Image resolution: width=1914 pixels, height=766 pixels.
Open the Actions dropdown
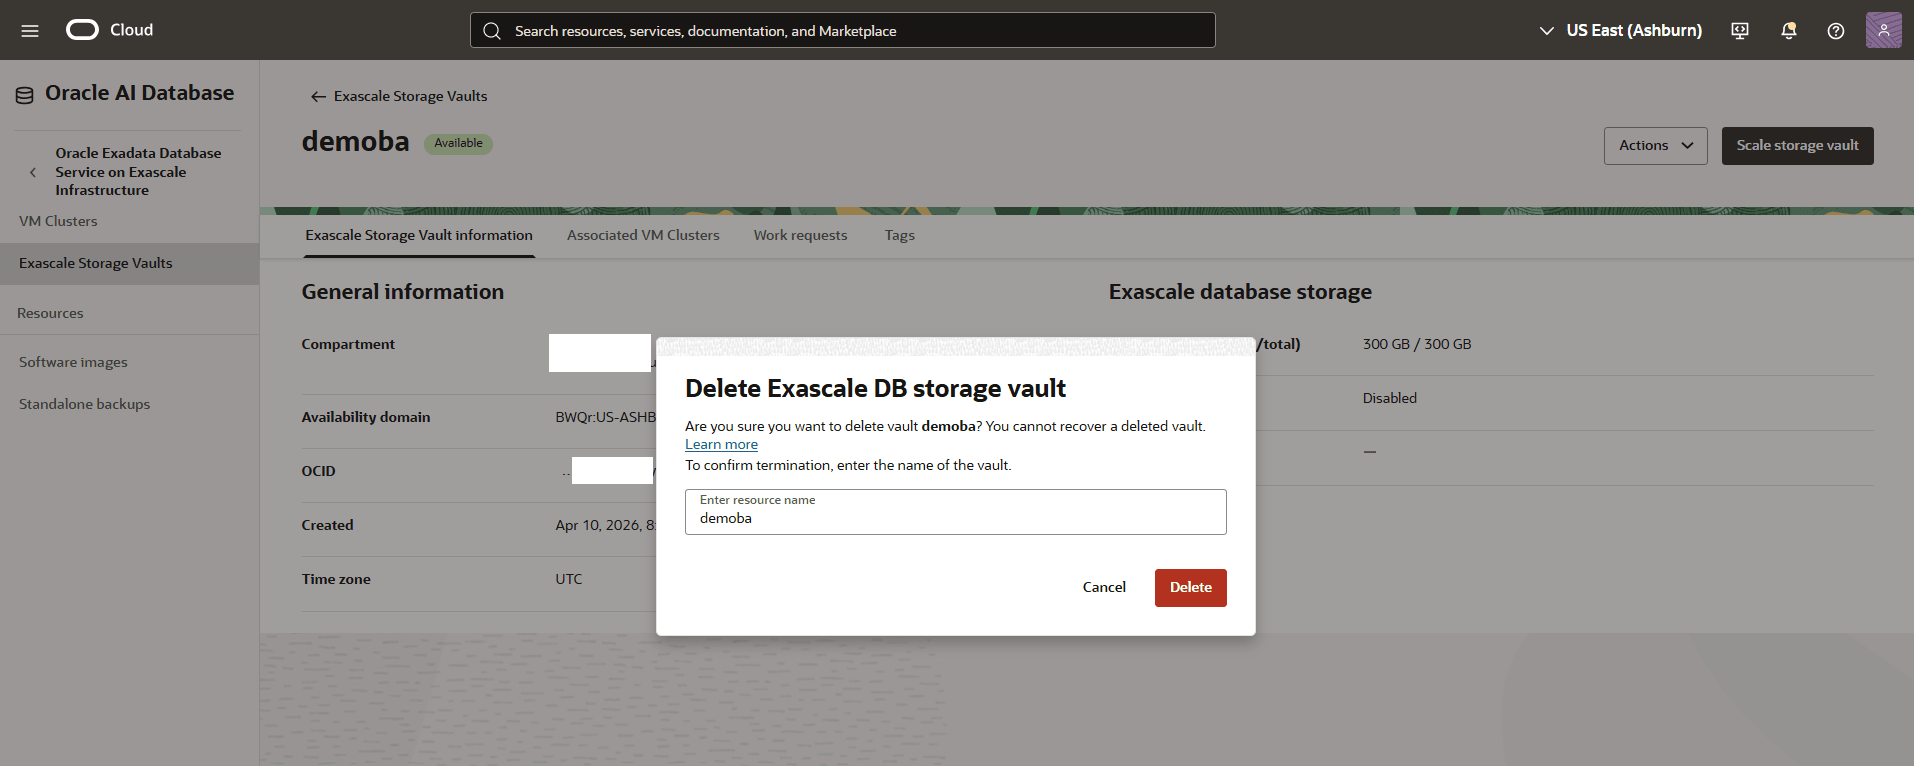(1656, 146)
